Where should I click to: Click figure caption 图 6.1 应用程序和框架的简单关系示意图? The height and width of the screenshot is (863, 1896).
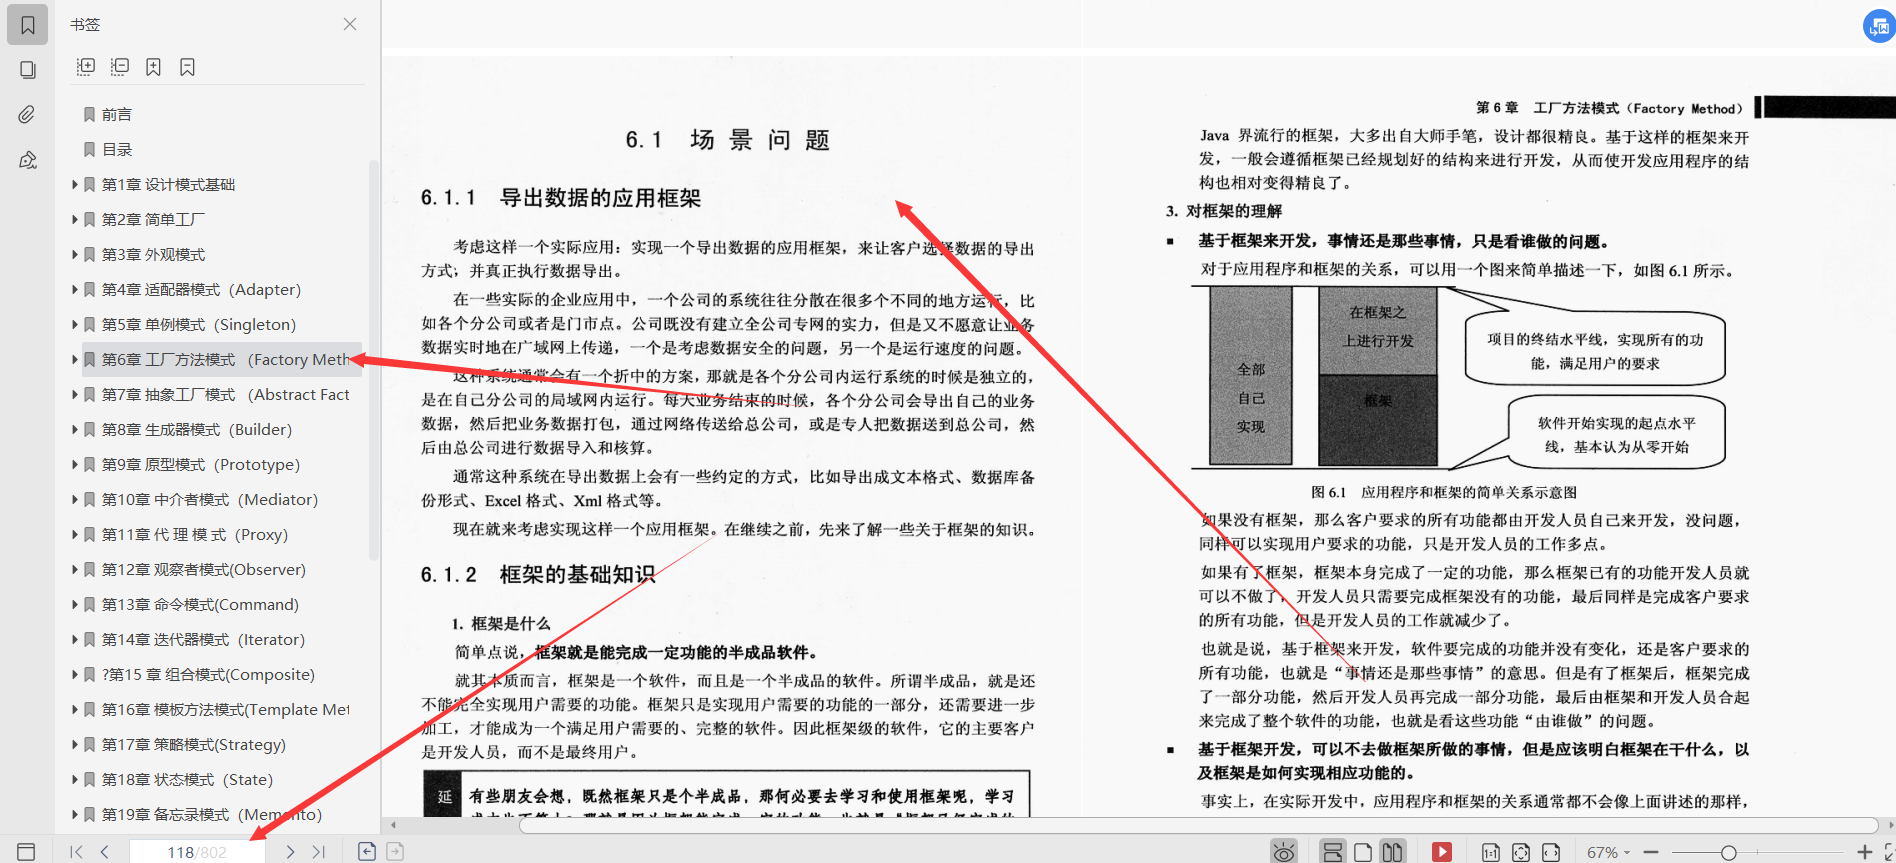tap(1444, 492)
